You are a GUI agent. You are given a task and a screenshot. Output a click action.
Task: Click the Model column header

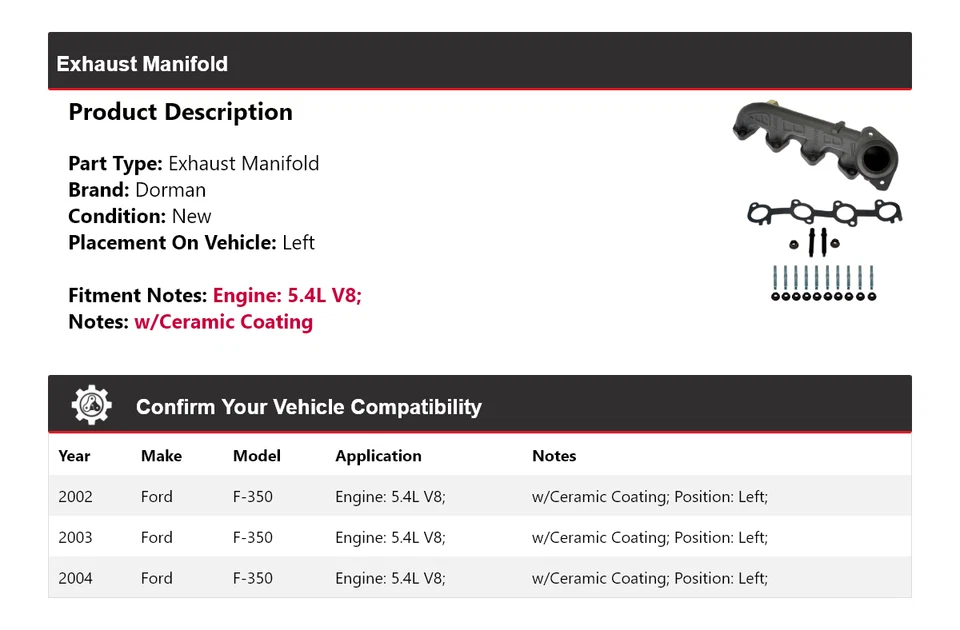256,456
